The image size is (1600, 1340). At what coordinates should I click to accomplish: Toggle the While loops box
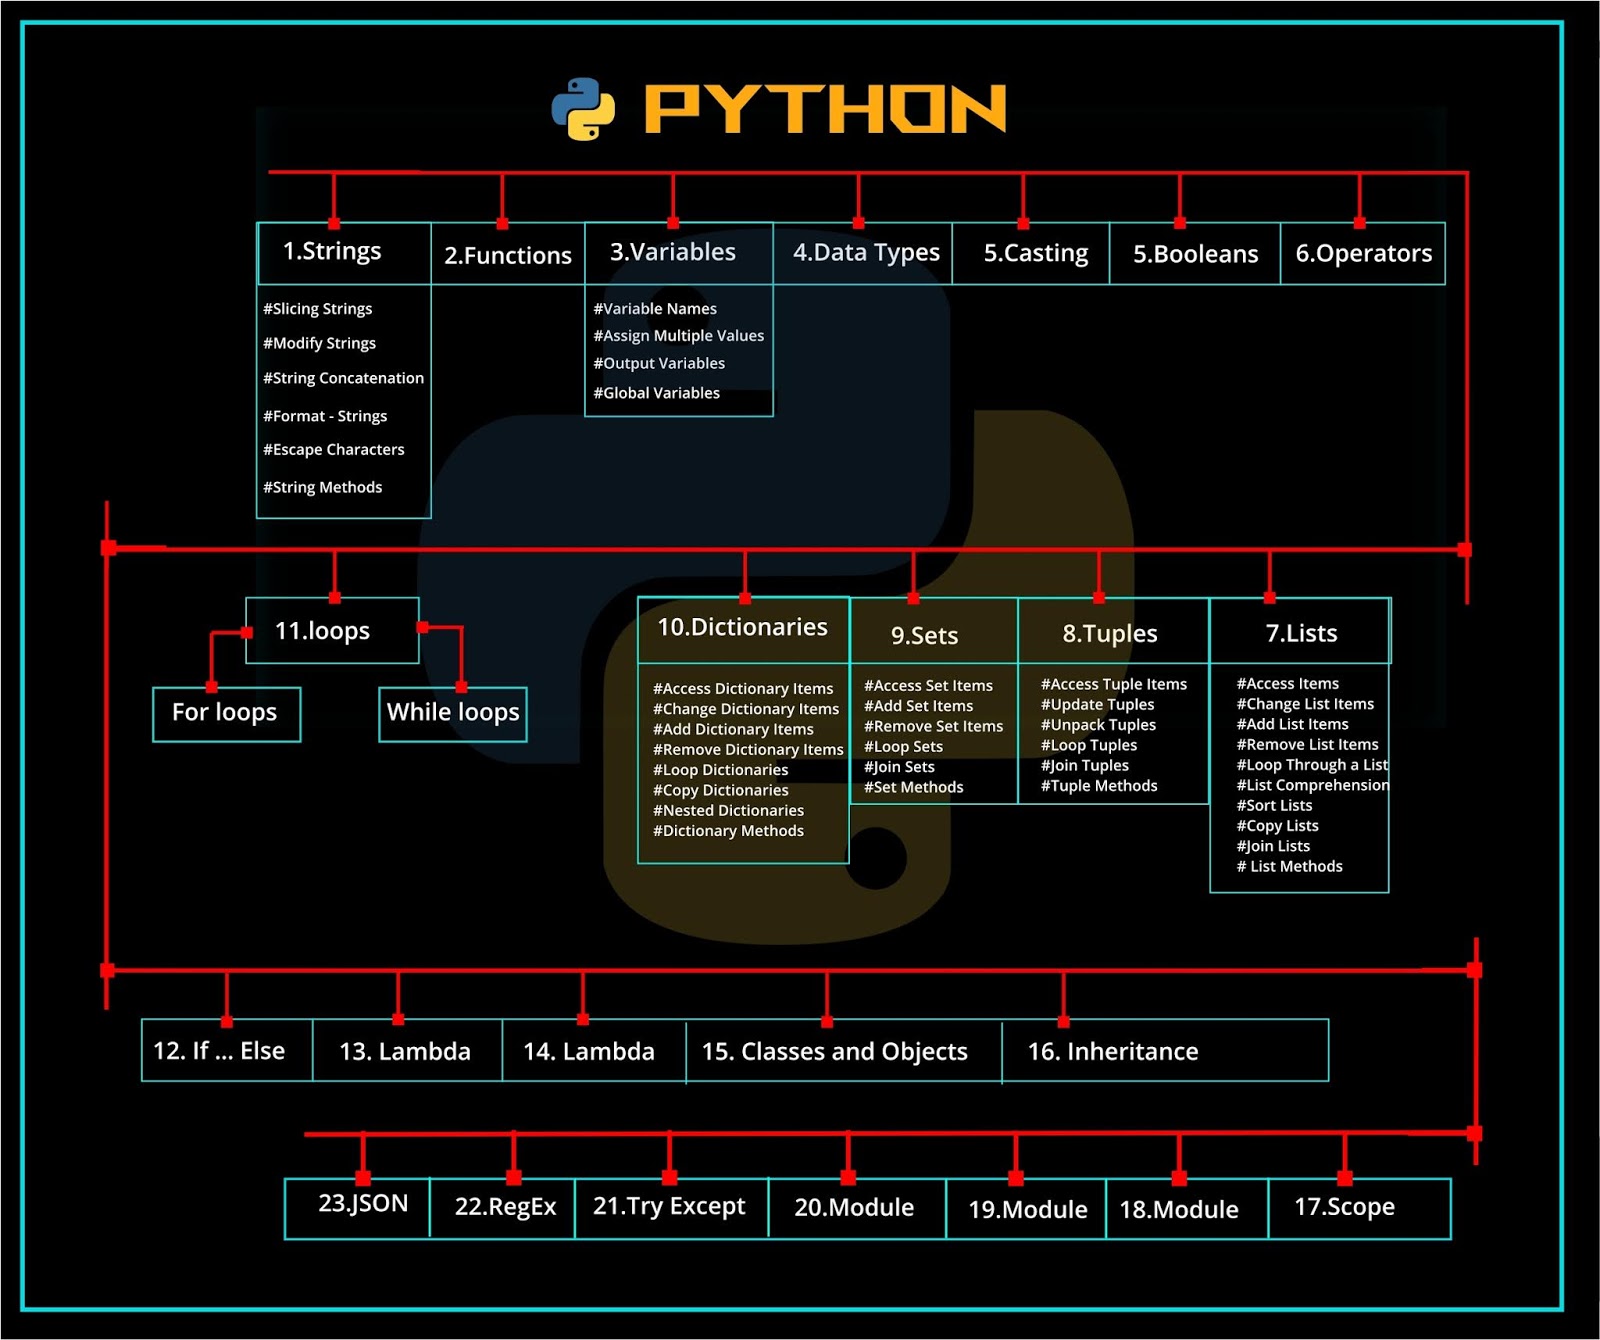(452, 713)
